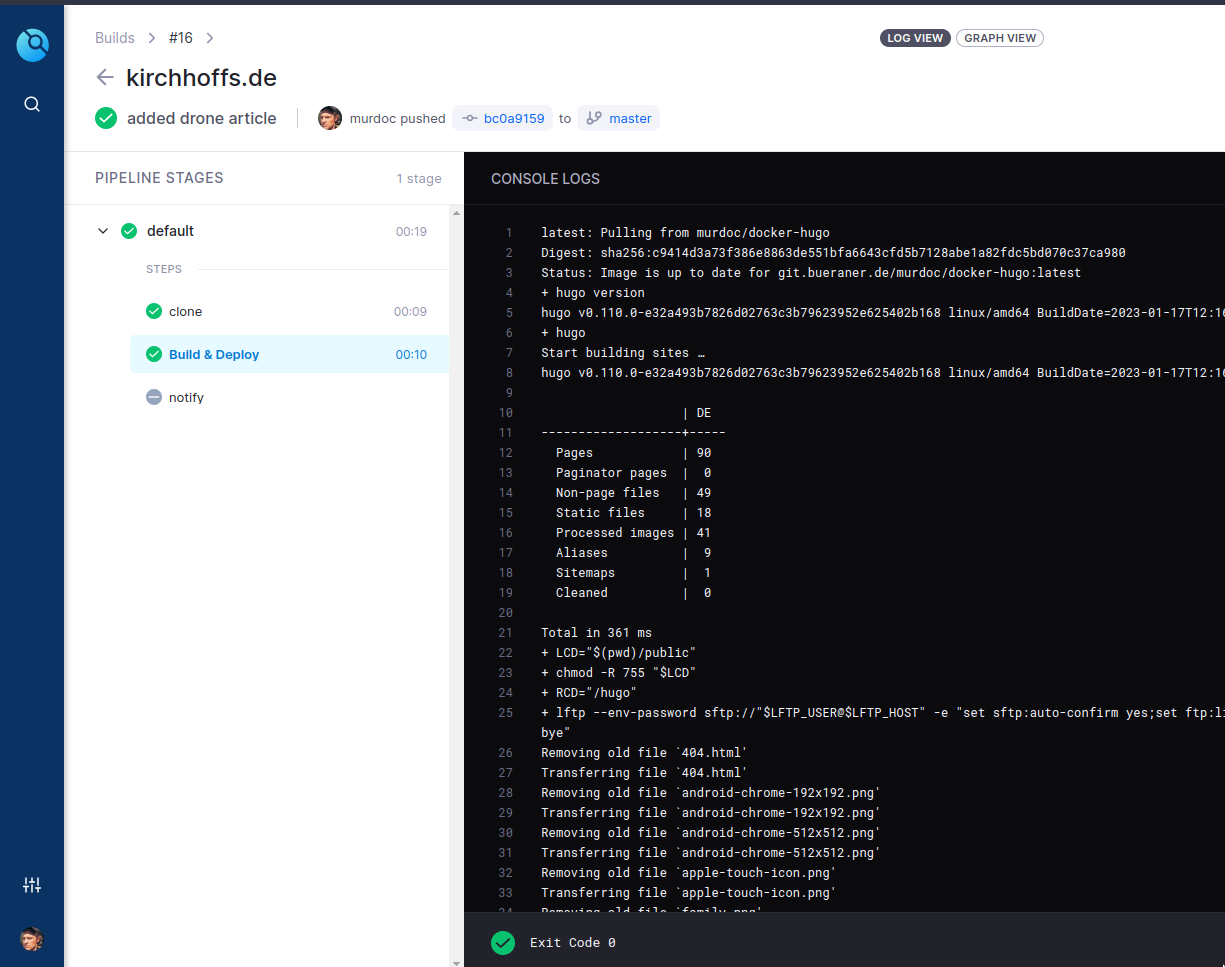Switch to Graph View
Image resolution: width=1225 pixels, height=967 pixels.
point(999,38)
